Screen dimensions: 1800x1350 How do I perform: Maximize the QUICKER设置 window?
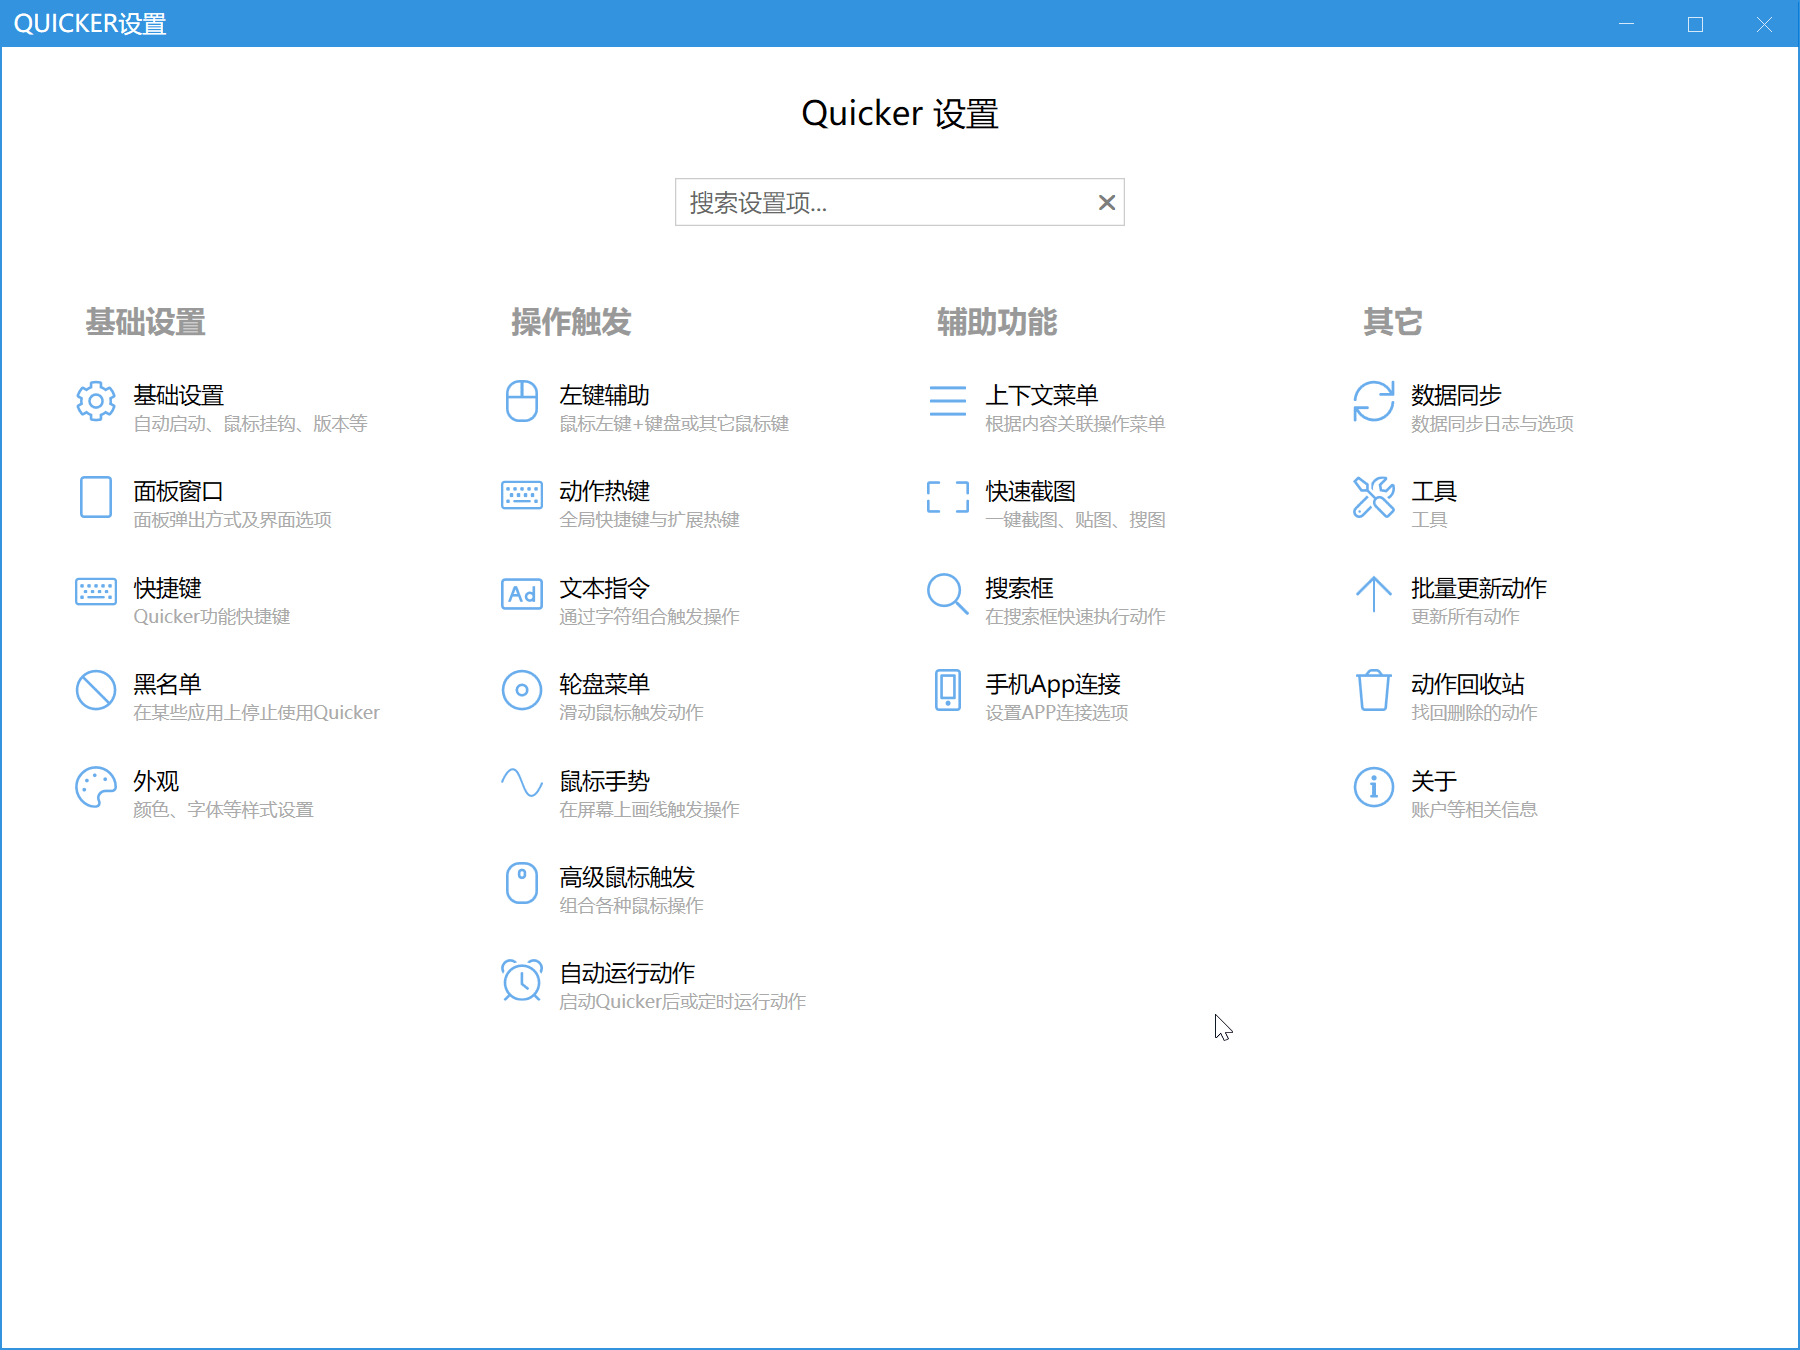tap(1696, 24)
